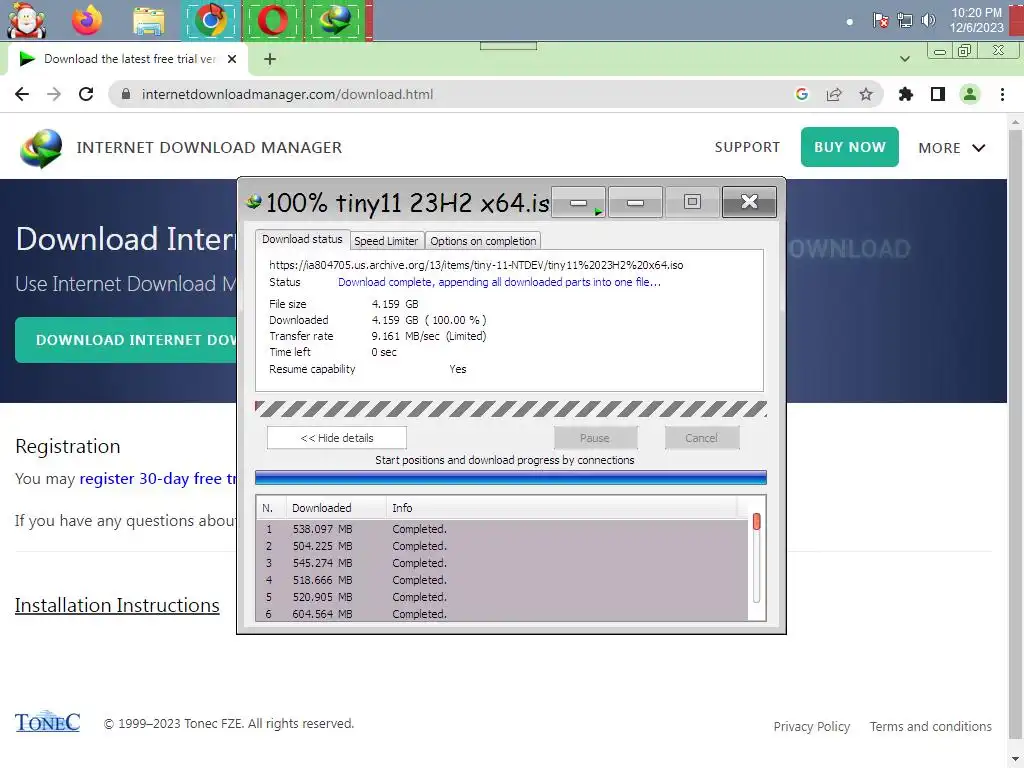Image resolution: width=1024 pixels, height=768 pixels.
Task: Click the BUY NOW button
Action: click(x=850, y=147)
